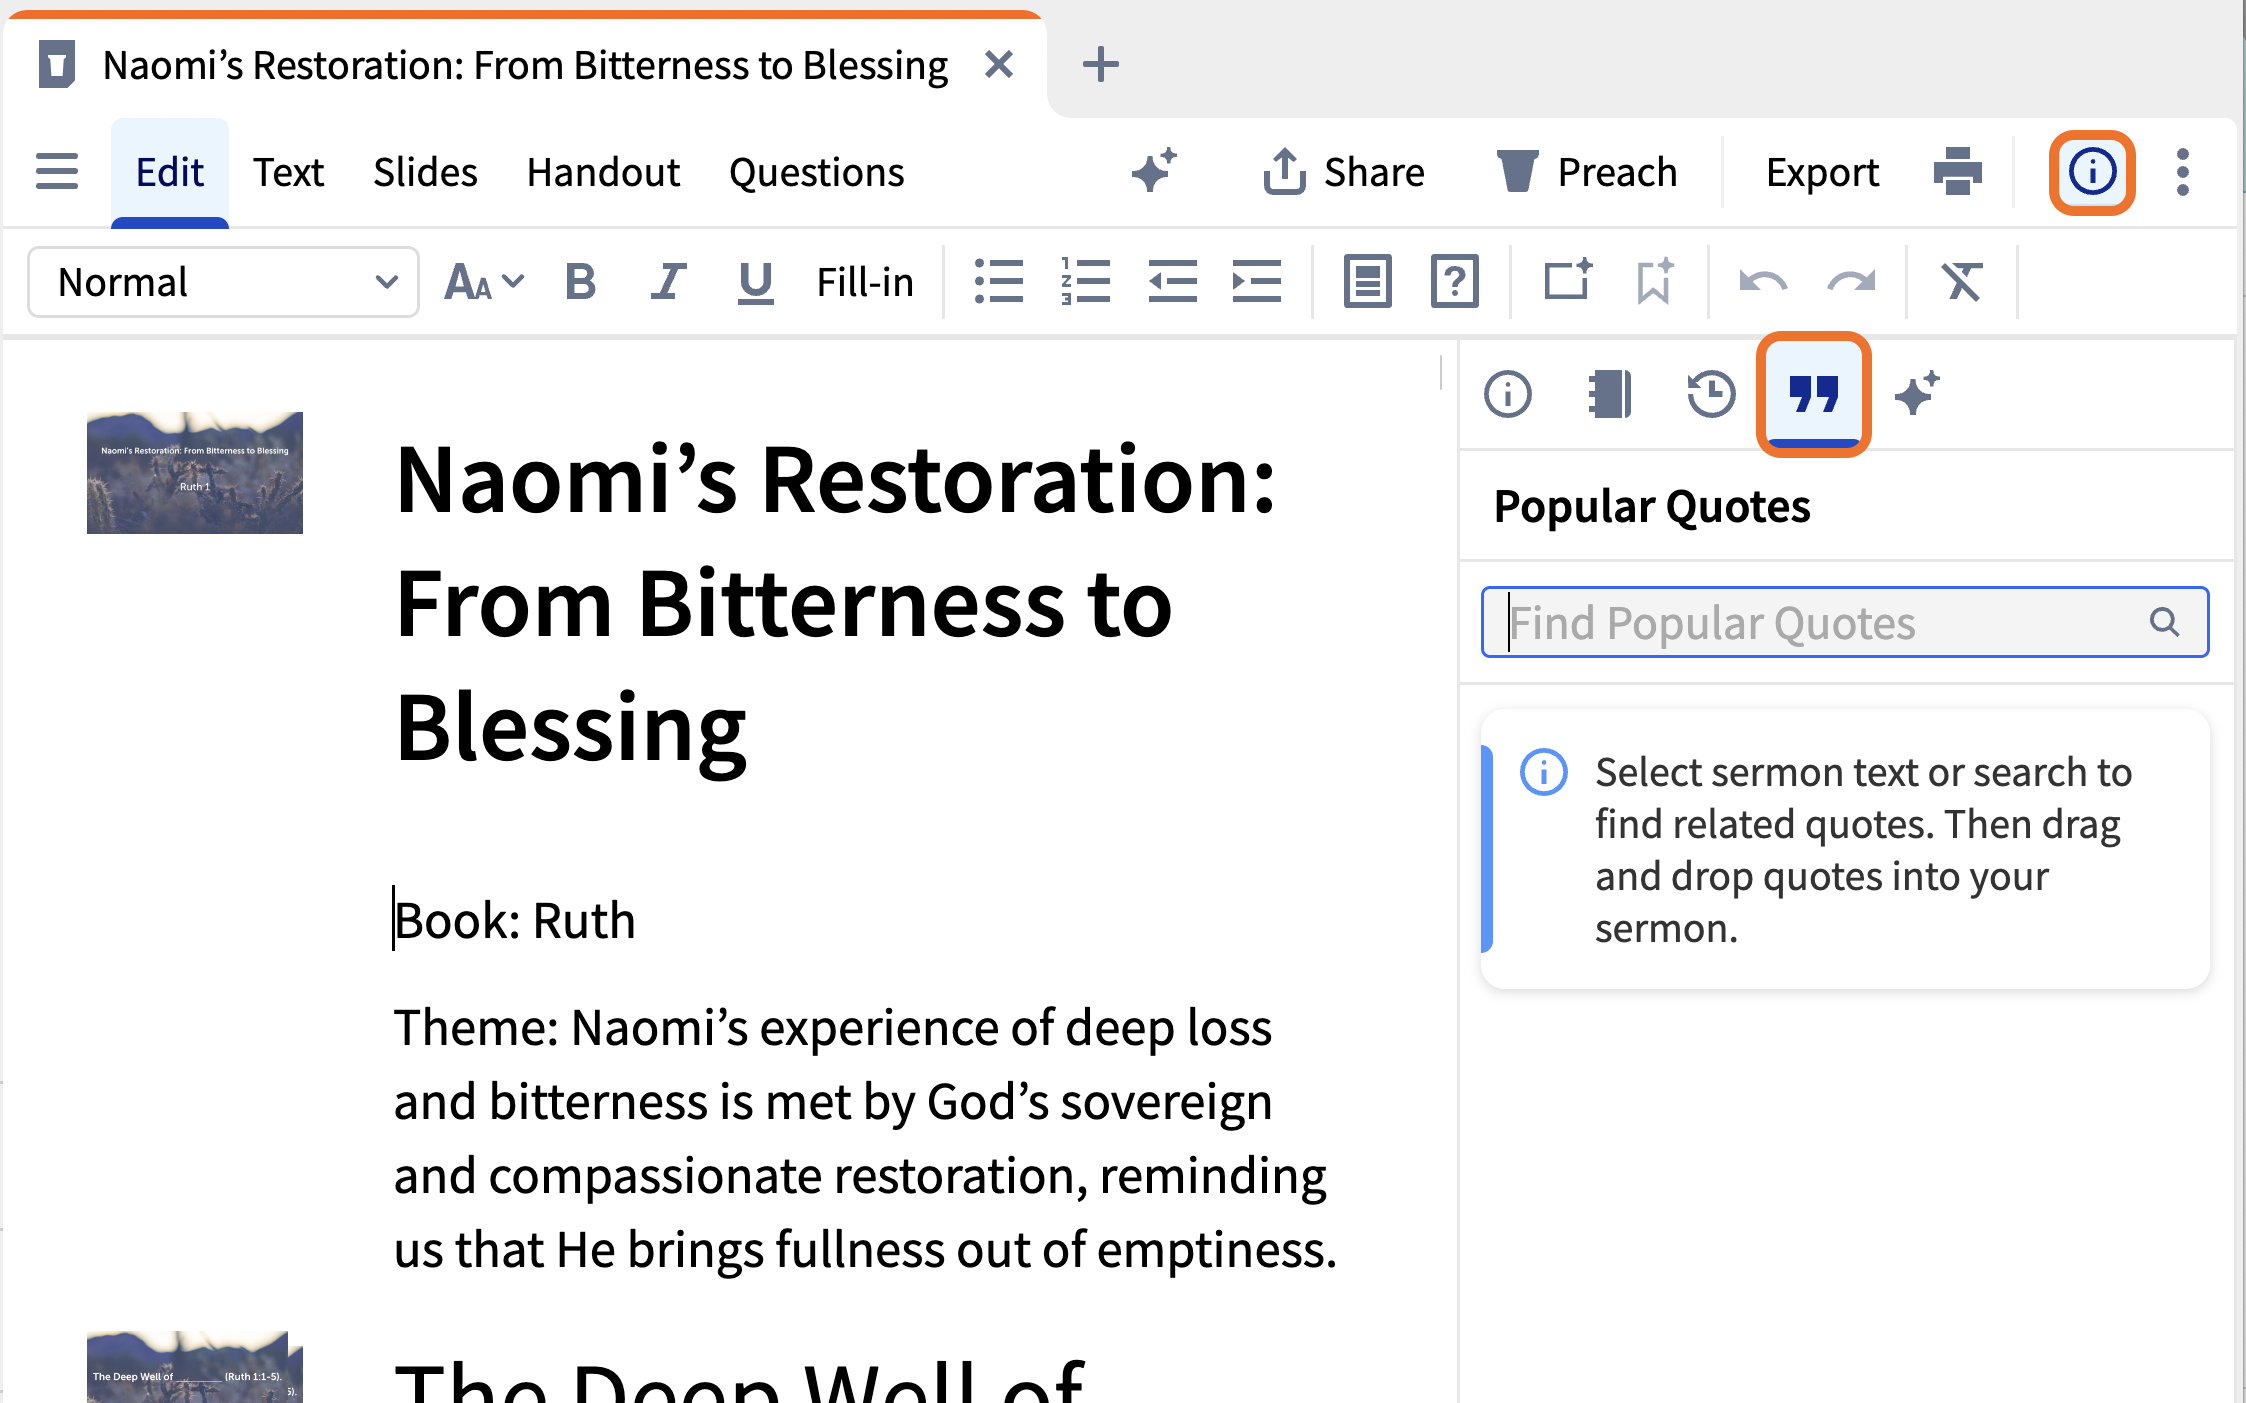Screen dimensions: 2246x1403
Task: Click the info icon in quotes hint box
Action: tap(1543, 772)
